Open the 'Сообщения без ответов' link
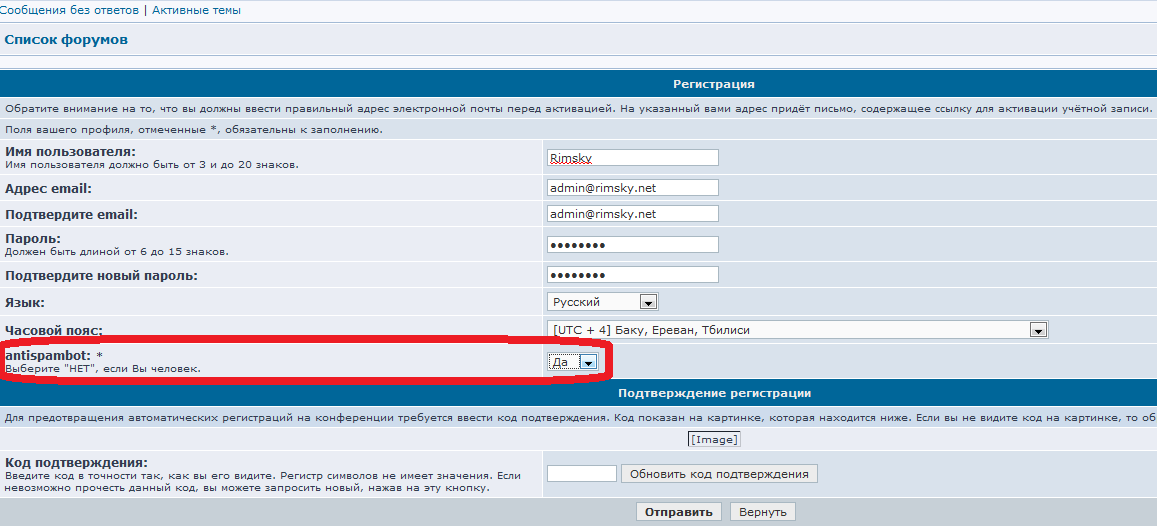 tap(71, 10)
